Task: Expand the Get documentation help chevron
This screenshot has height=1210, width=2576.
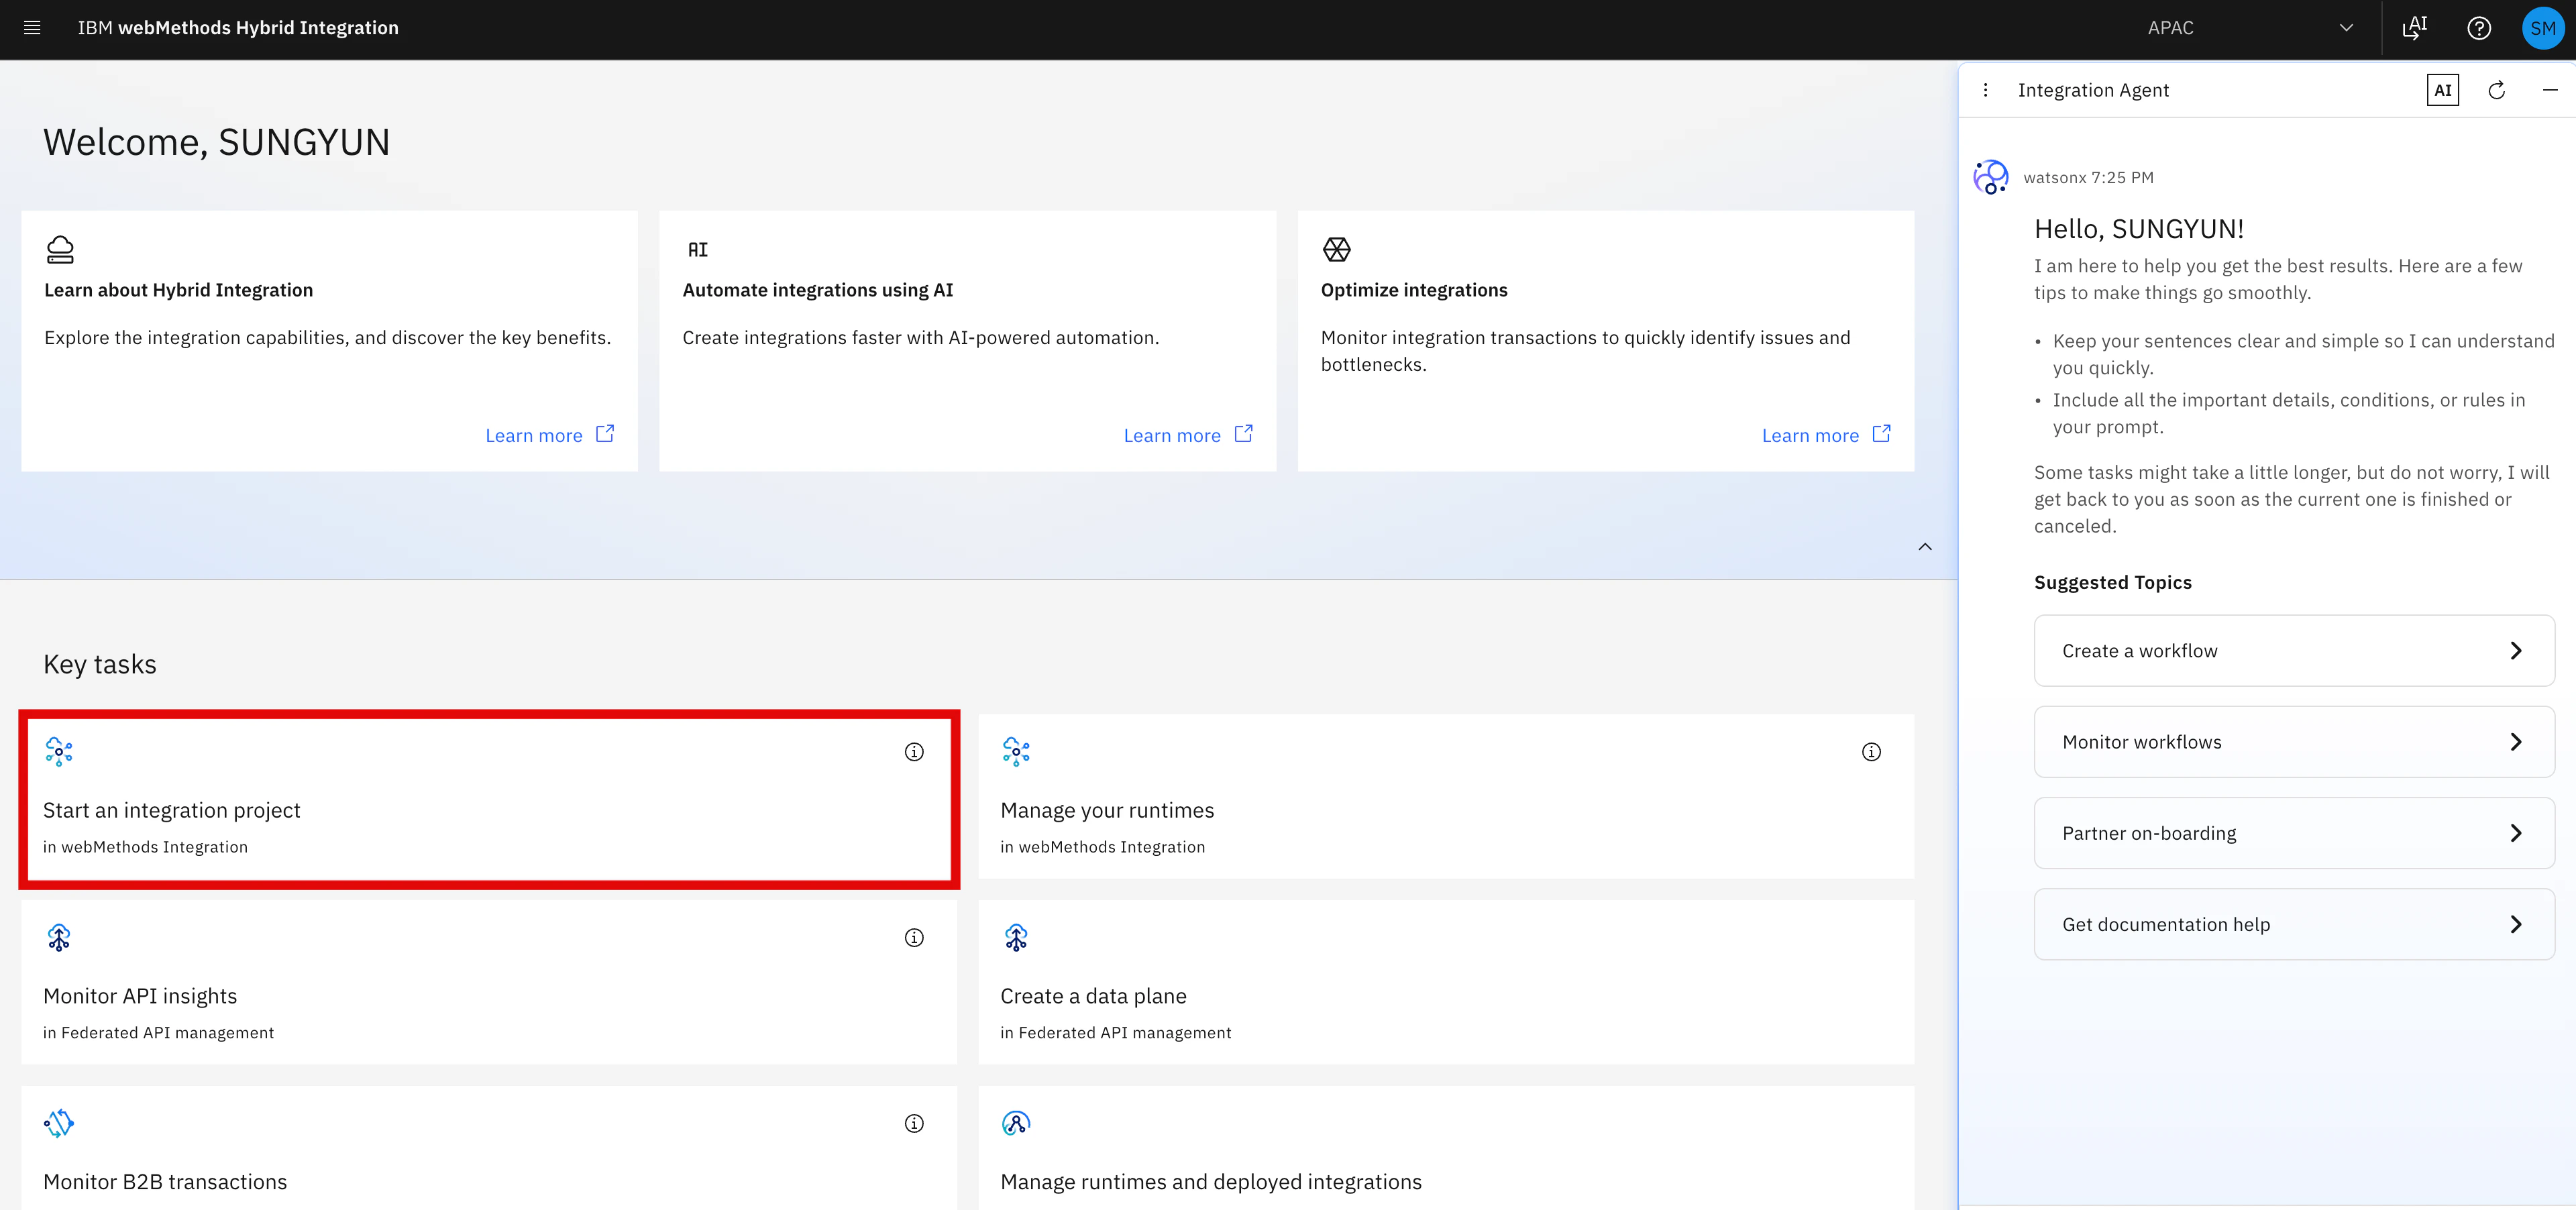Action: pyautogui.click(x=2516, y=925)
